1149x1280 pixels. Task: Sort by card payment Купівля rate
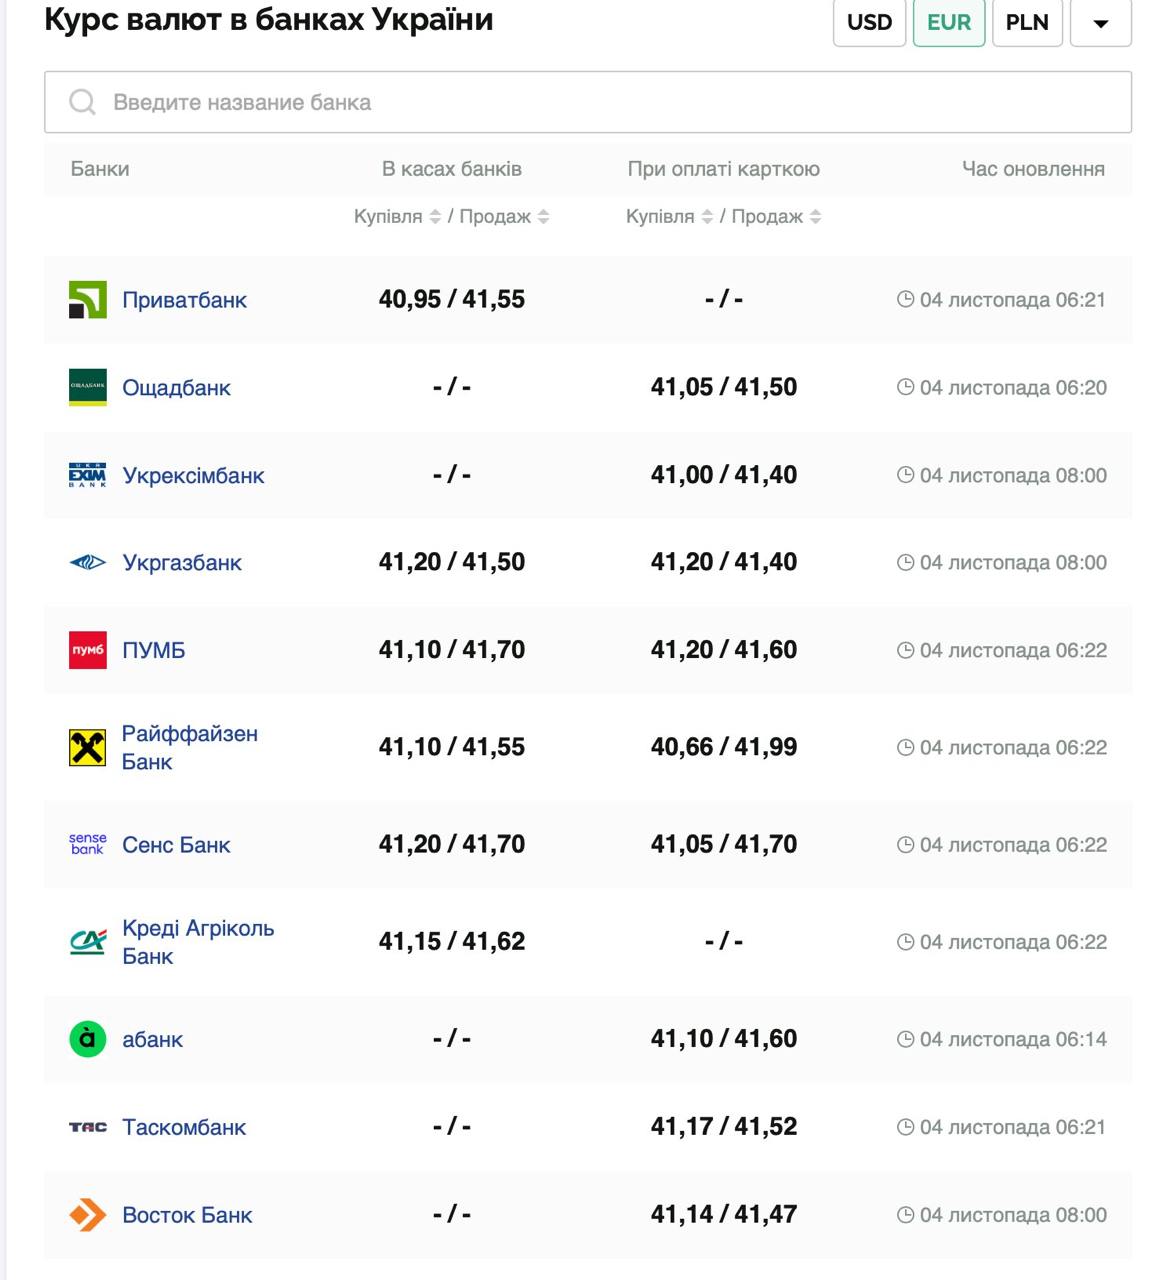coord(707,217)
